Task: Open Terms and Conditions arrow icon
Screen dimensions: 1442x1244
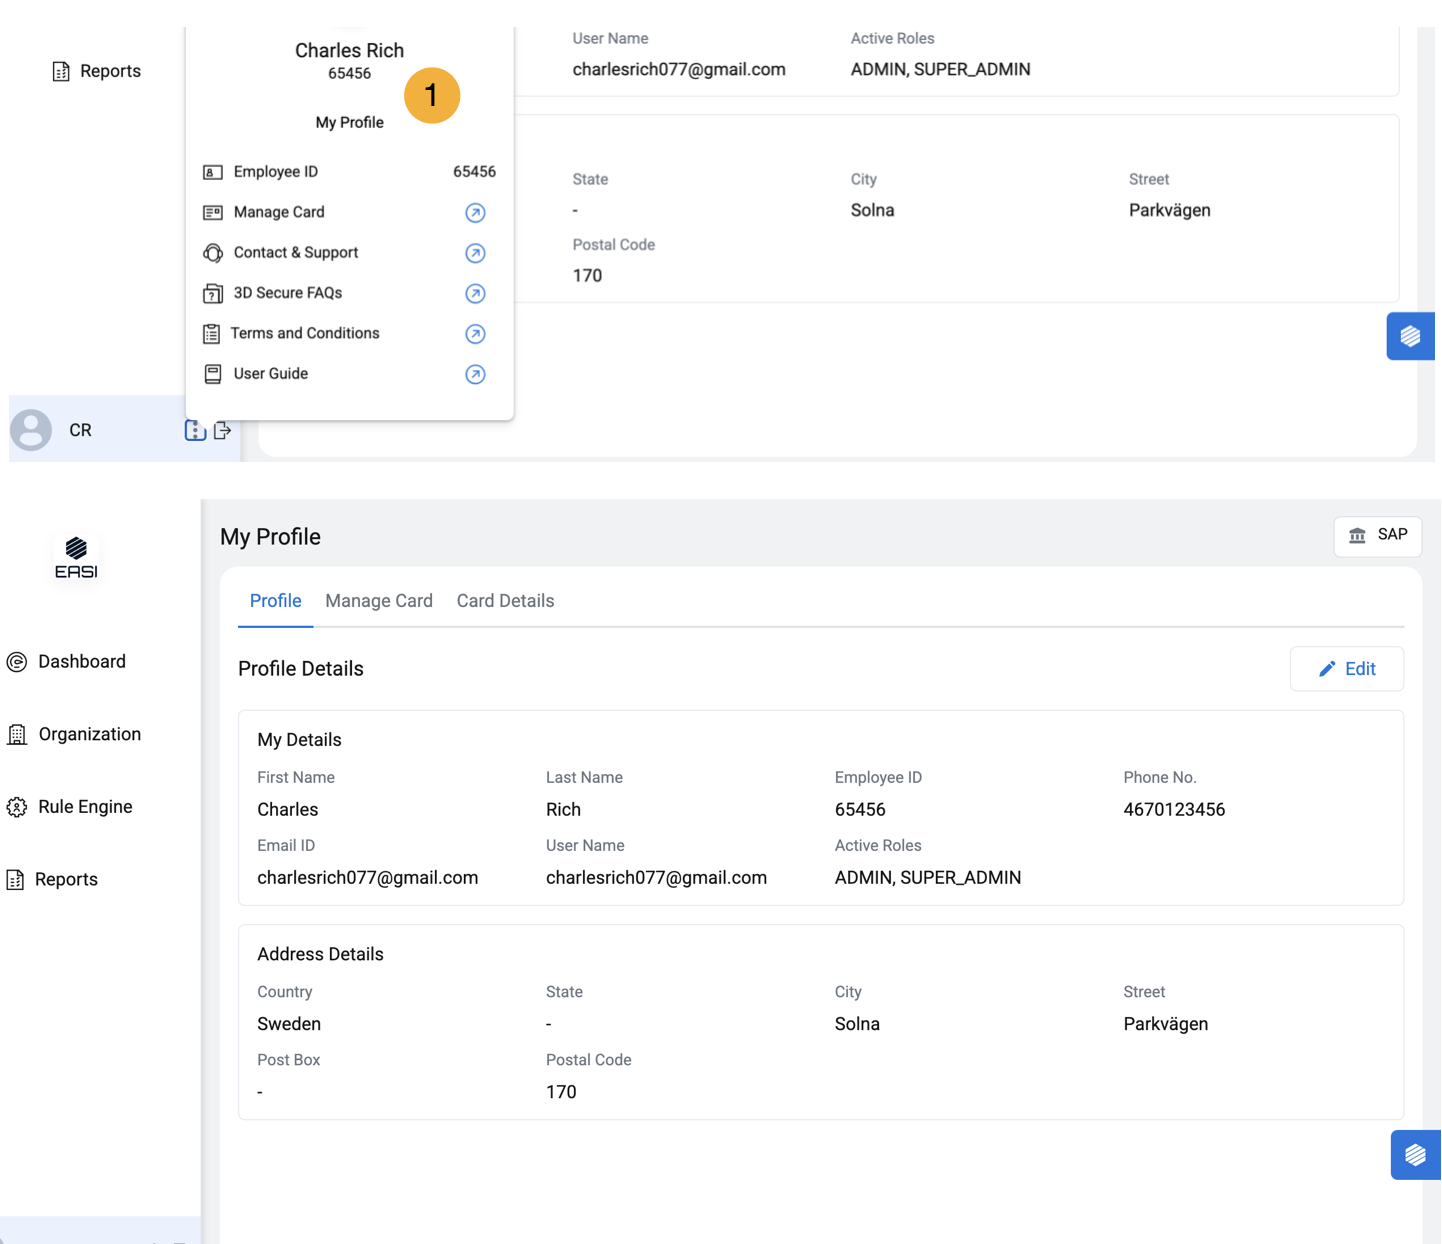Action: click(x=475, y=334)
